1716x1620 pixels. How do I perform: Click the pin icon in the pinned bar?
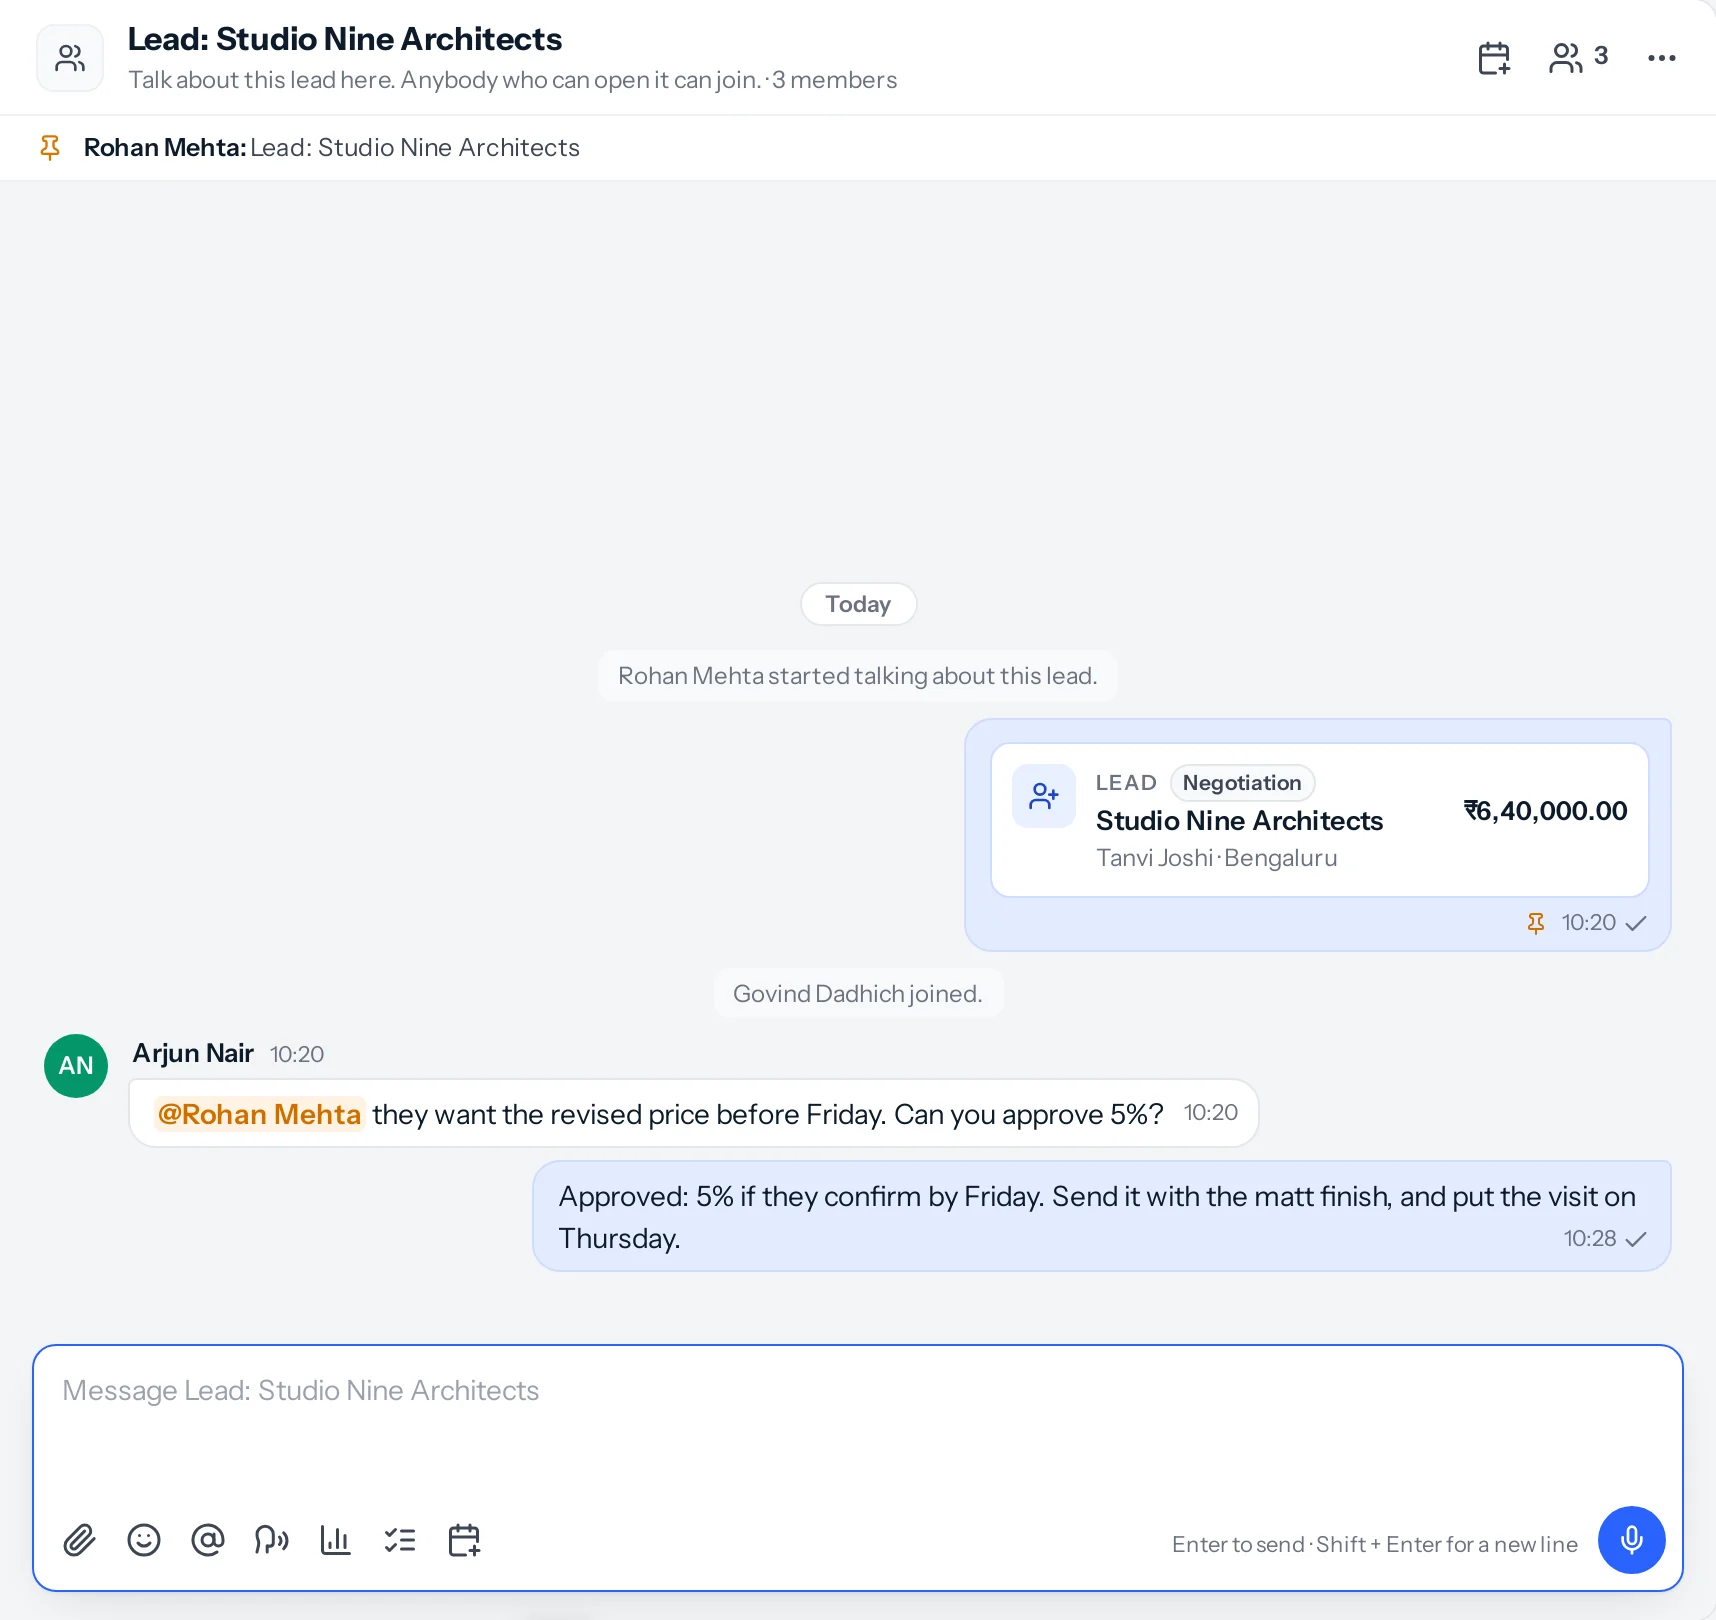[x=50, y=148]
